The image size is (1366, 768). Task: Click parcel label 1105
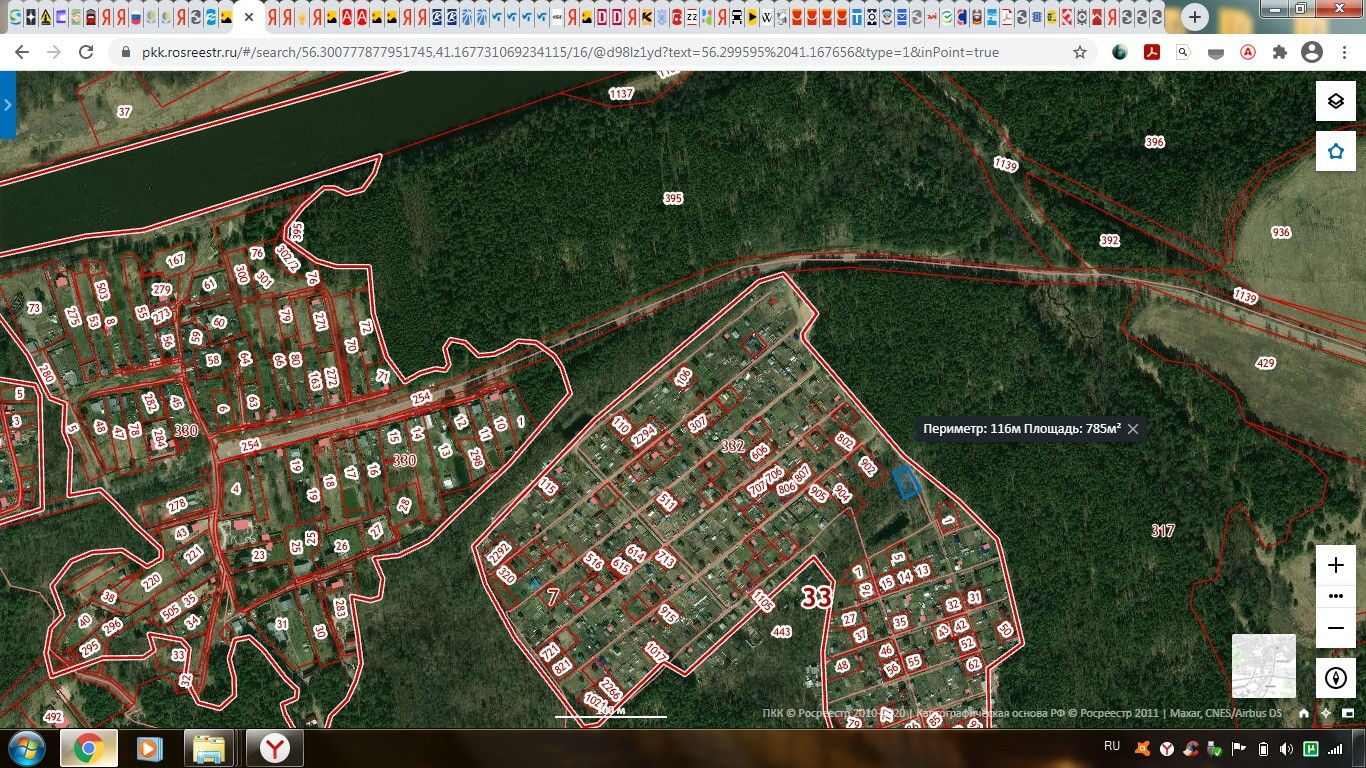click(763, 600)
